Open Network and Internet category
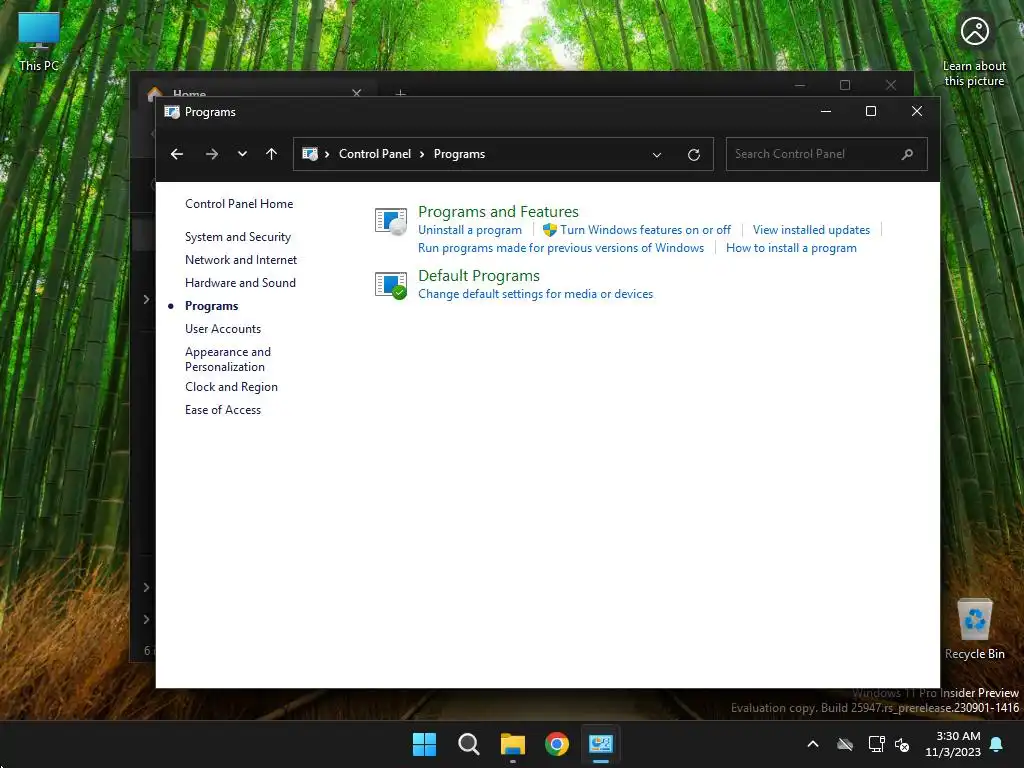 pyautogui.click(x=241, y=260)
